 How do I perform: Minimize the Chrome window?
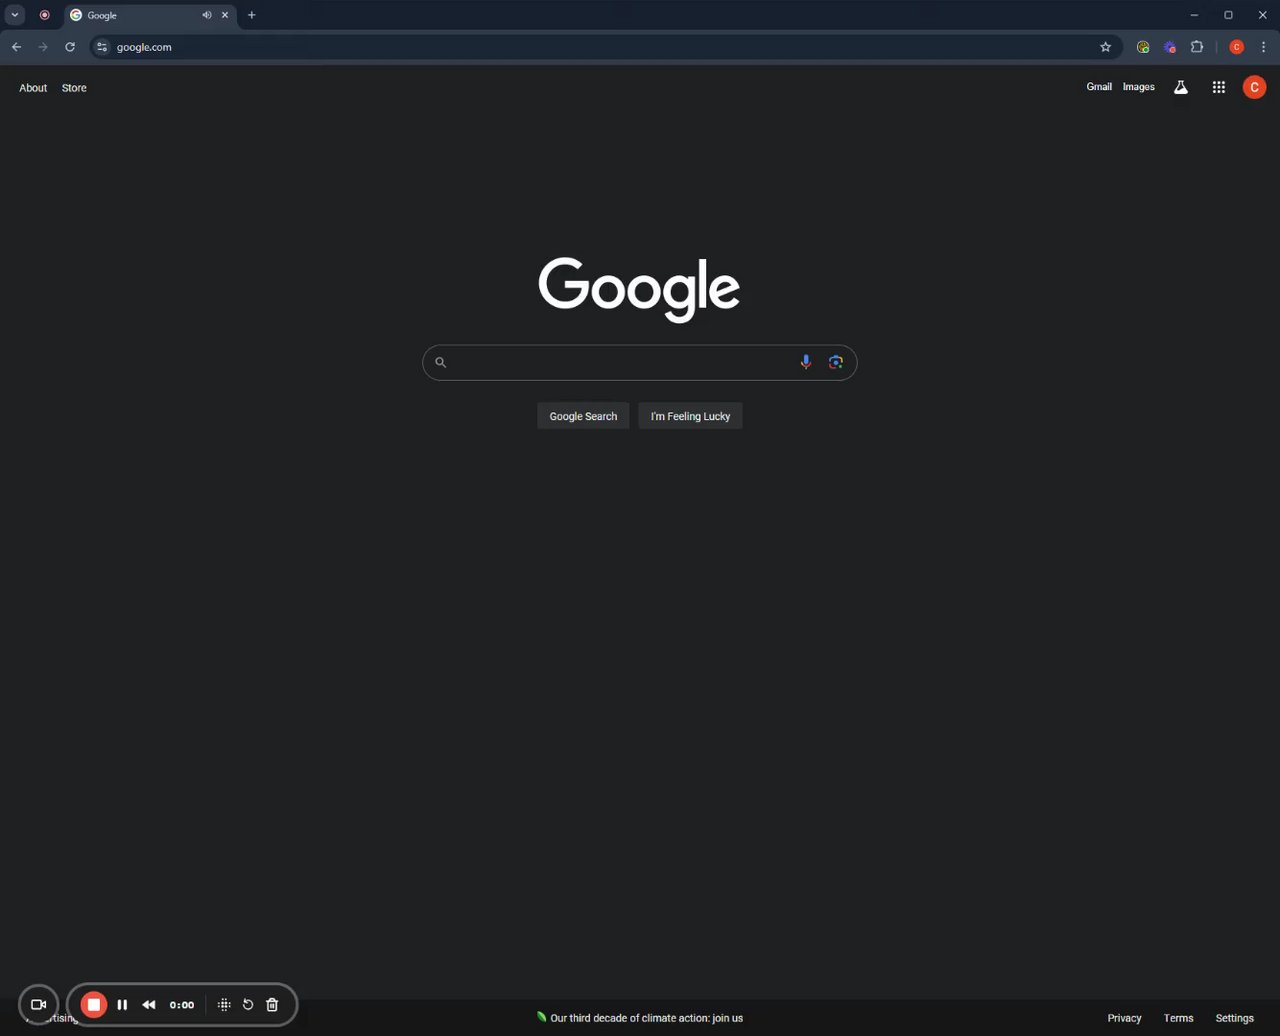[1194, 15]
